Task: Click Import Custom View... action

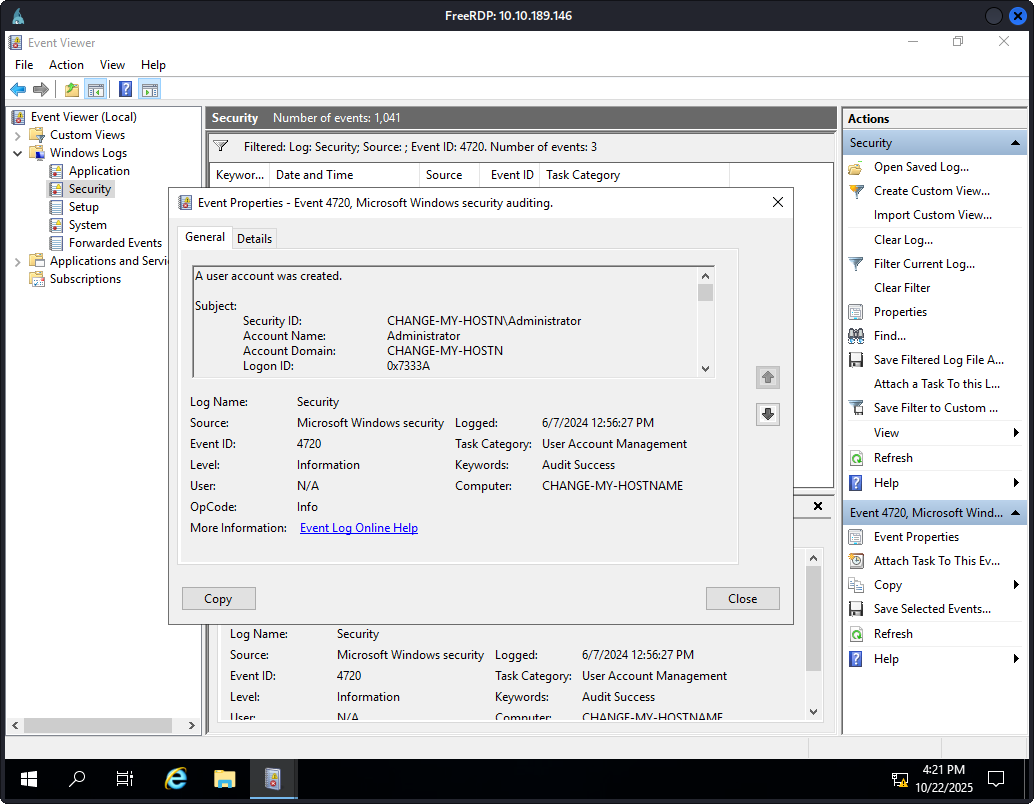Action: [x=932, y=215]
